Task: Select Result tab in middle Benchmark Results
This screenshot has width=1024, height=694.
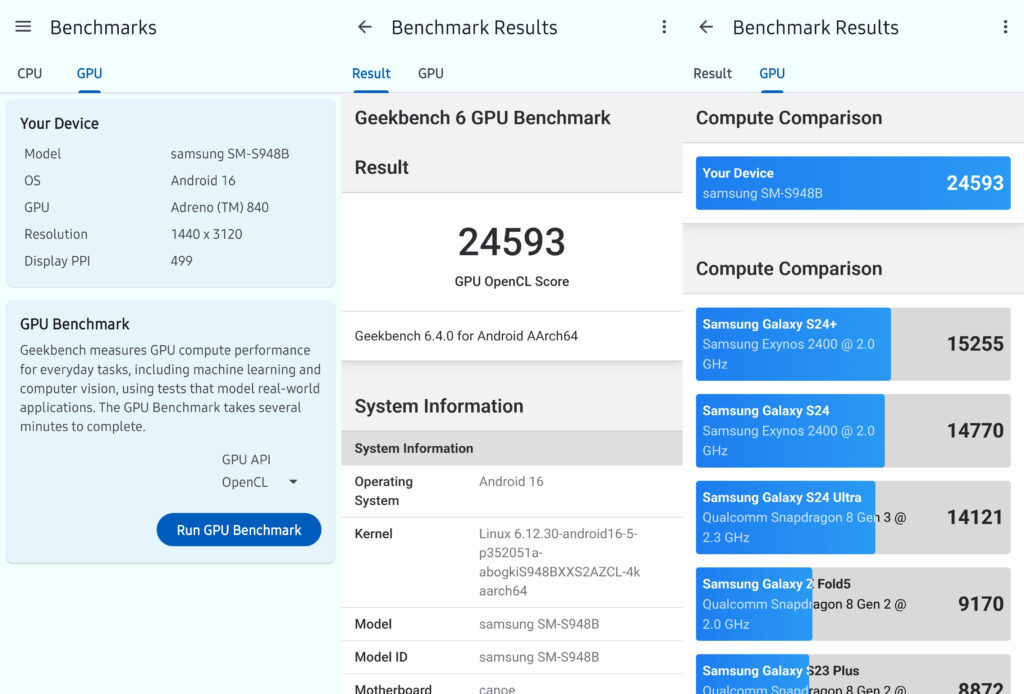Action: 371,73
